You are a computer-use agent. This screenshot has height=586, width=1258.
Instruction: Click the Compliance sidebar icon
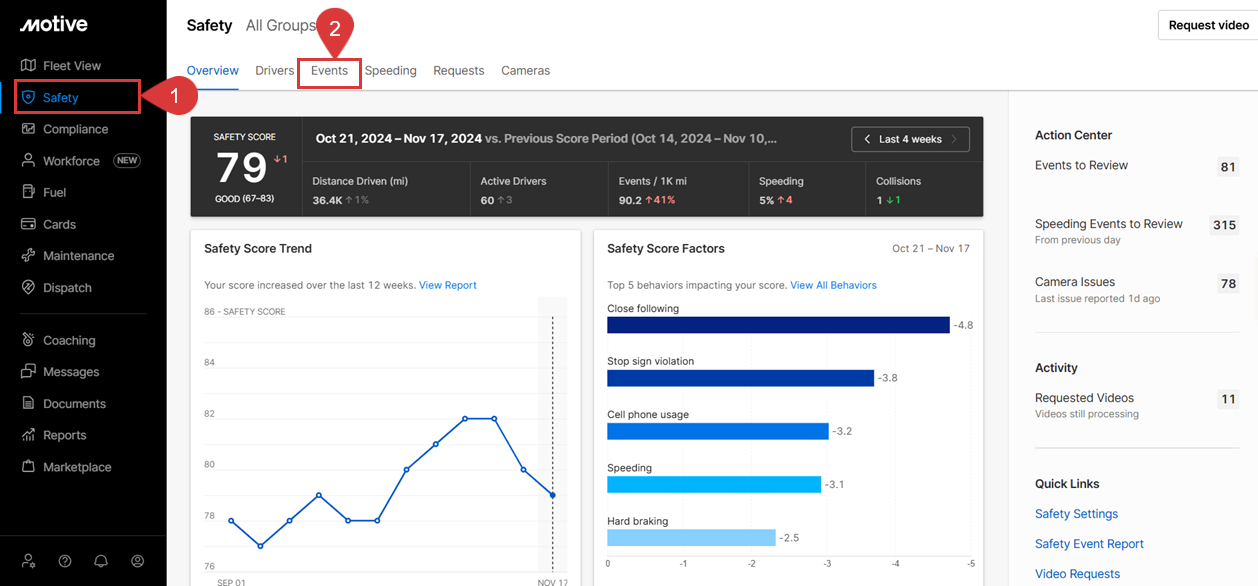point(28,129)
